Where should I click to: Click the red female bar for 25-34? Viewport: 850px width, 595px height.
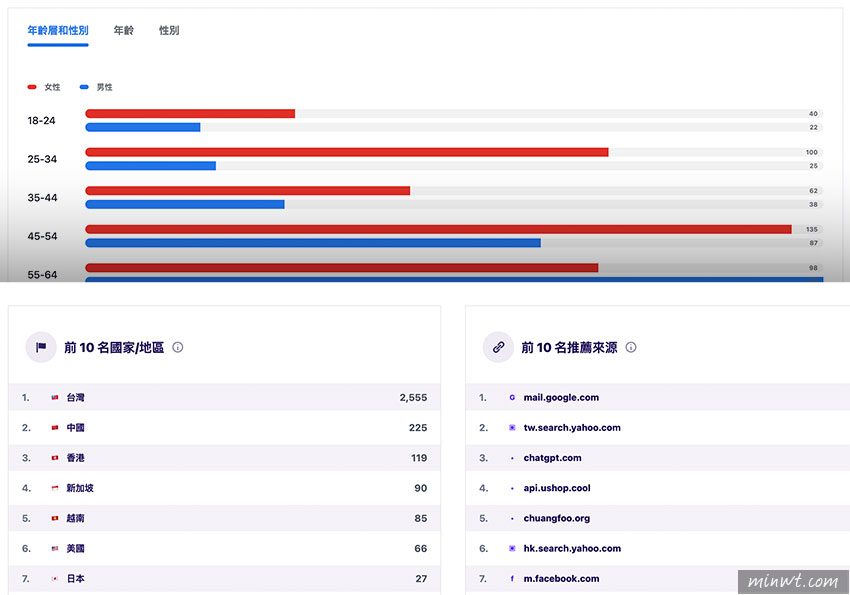(347, 152)
